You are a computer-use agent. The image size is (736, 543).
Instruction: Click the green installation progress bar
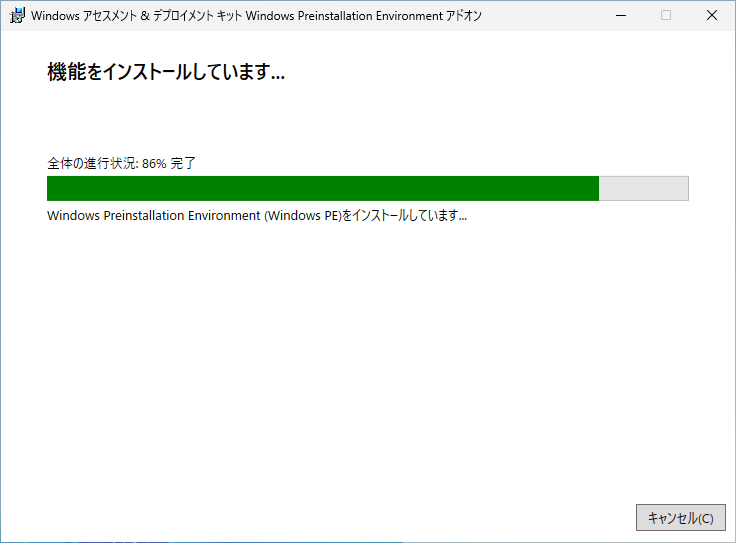coord(368,189)
